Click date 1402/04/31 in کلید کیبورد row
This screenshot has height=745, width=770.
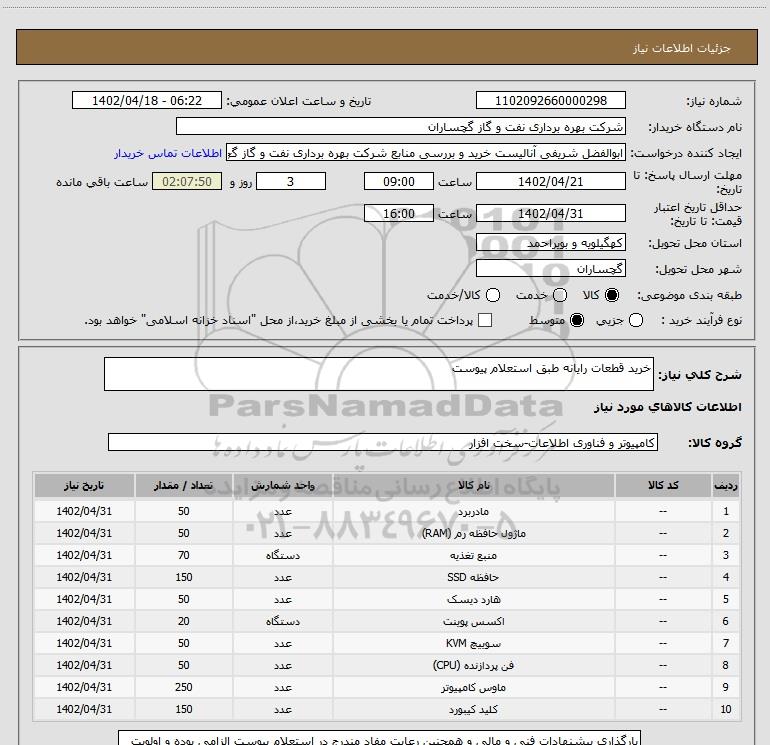click(84, 710)
